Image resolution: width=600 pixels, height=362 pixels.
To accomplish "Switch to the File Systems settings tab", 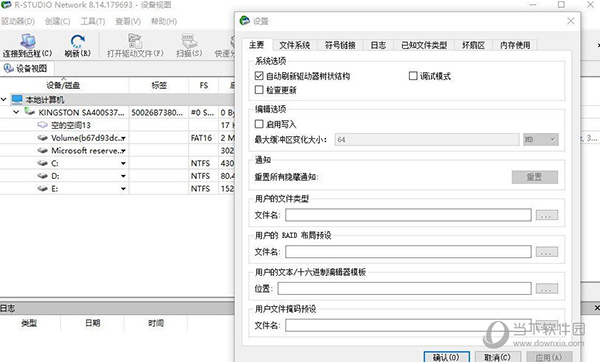I will click(294, 45).
